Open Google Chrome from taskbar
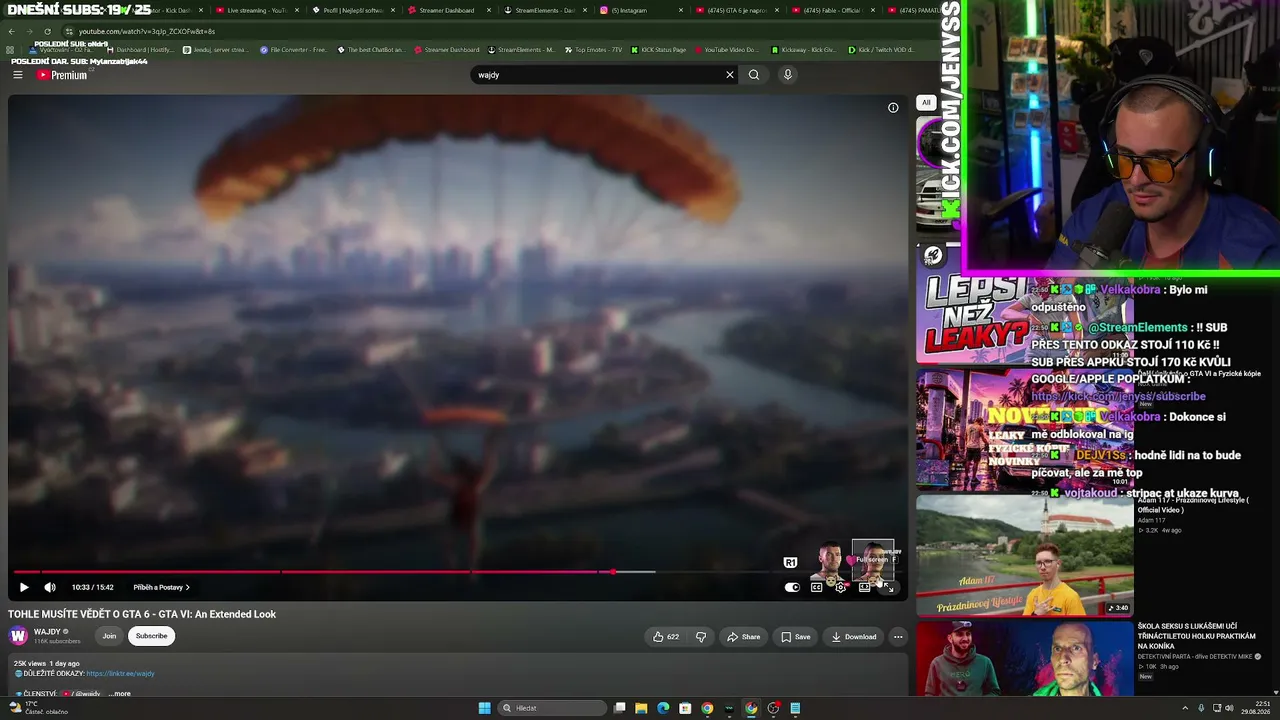The image size is (1280, 720). click(x=707, y=708)
